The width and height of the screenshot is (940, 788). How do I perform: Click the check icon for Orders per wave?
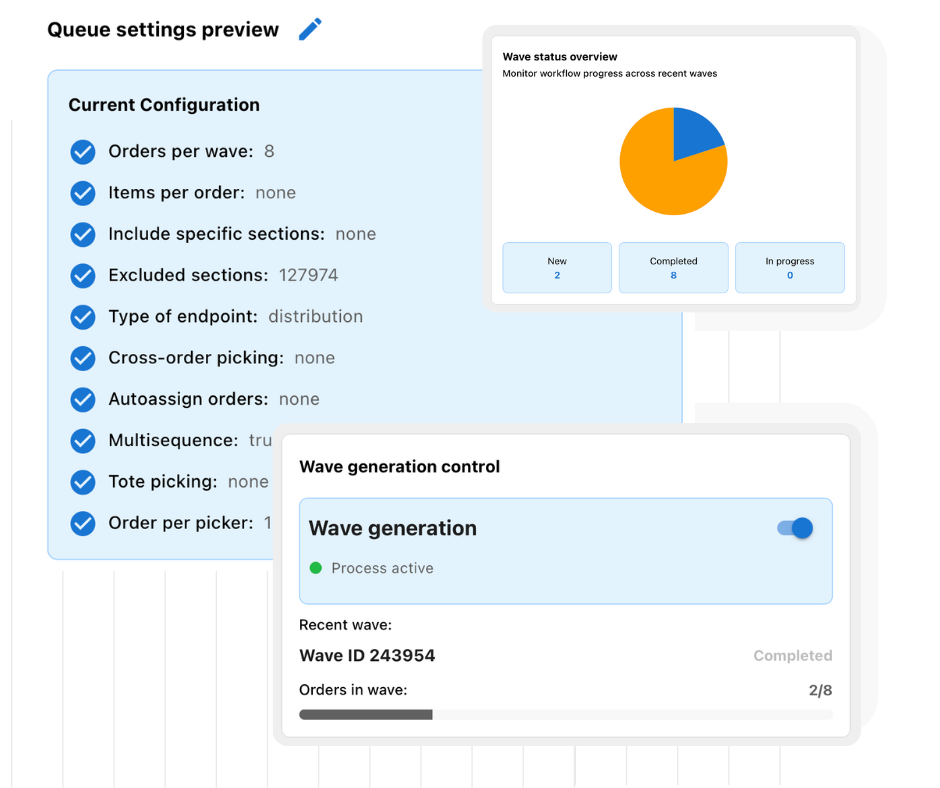pos(83,152)
